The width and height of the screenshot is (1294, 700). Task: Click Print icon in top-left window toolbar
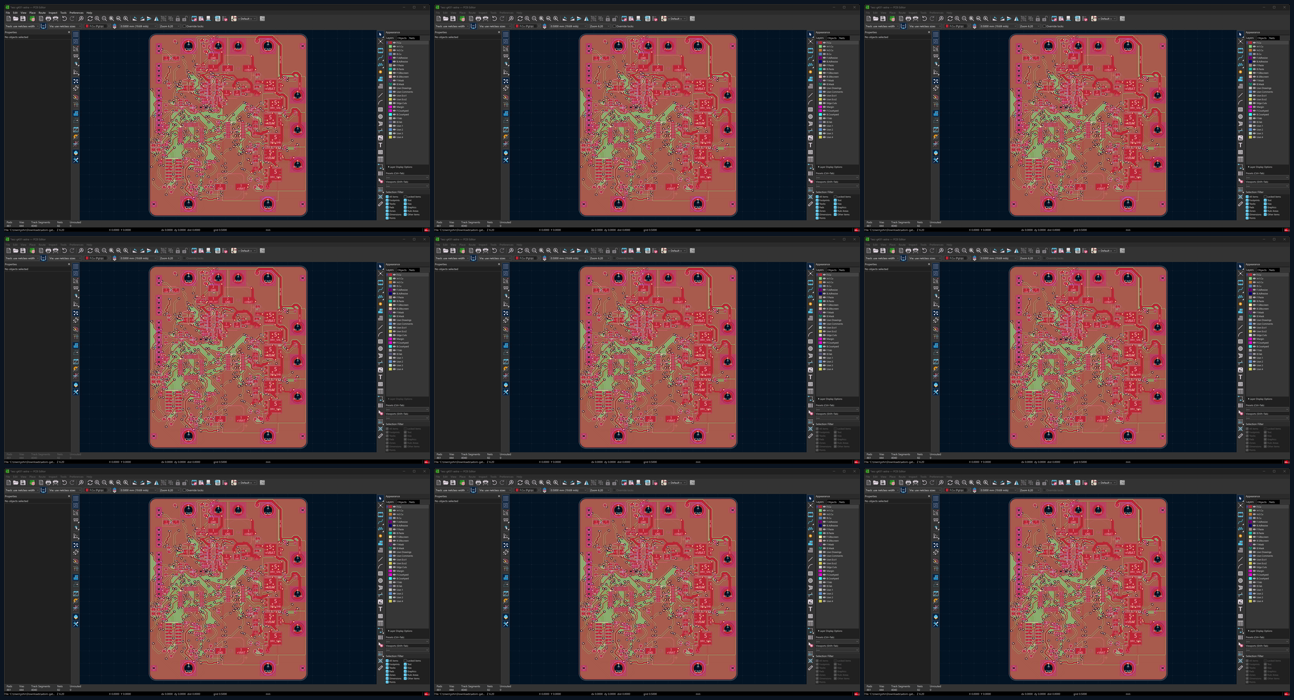click(48, 19)
